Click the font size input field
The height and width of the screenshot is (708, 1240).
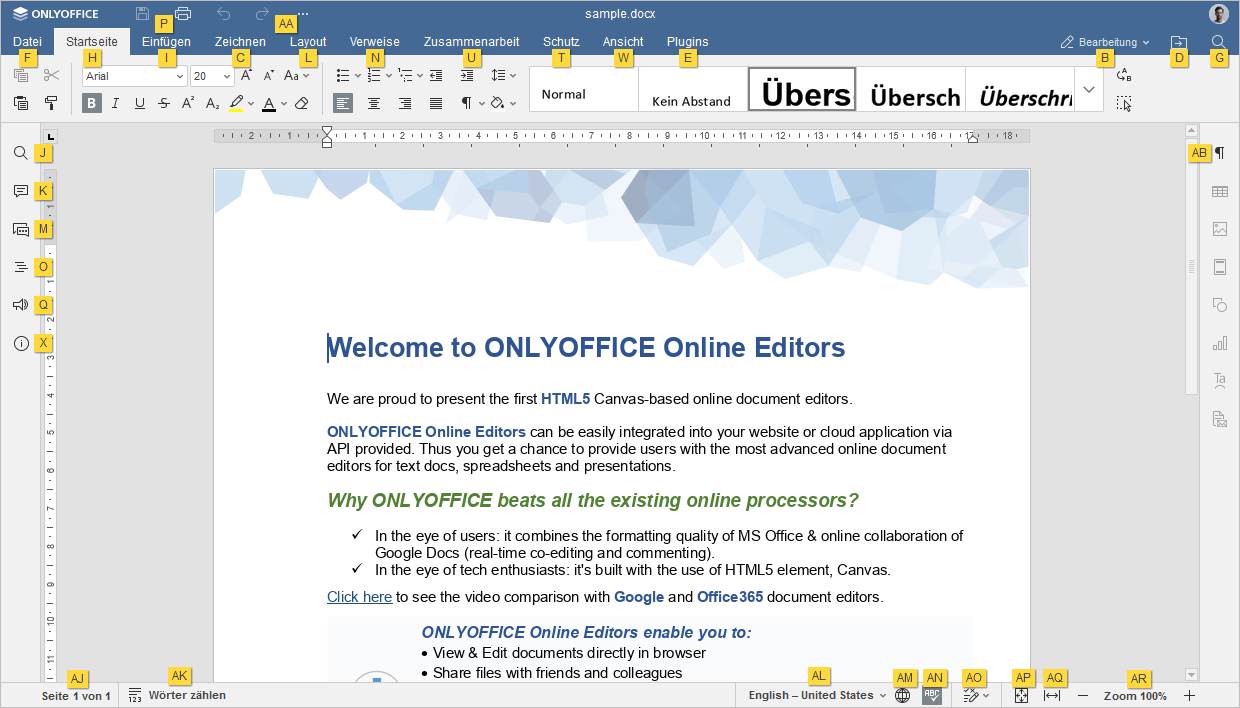tap(205, 76)
